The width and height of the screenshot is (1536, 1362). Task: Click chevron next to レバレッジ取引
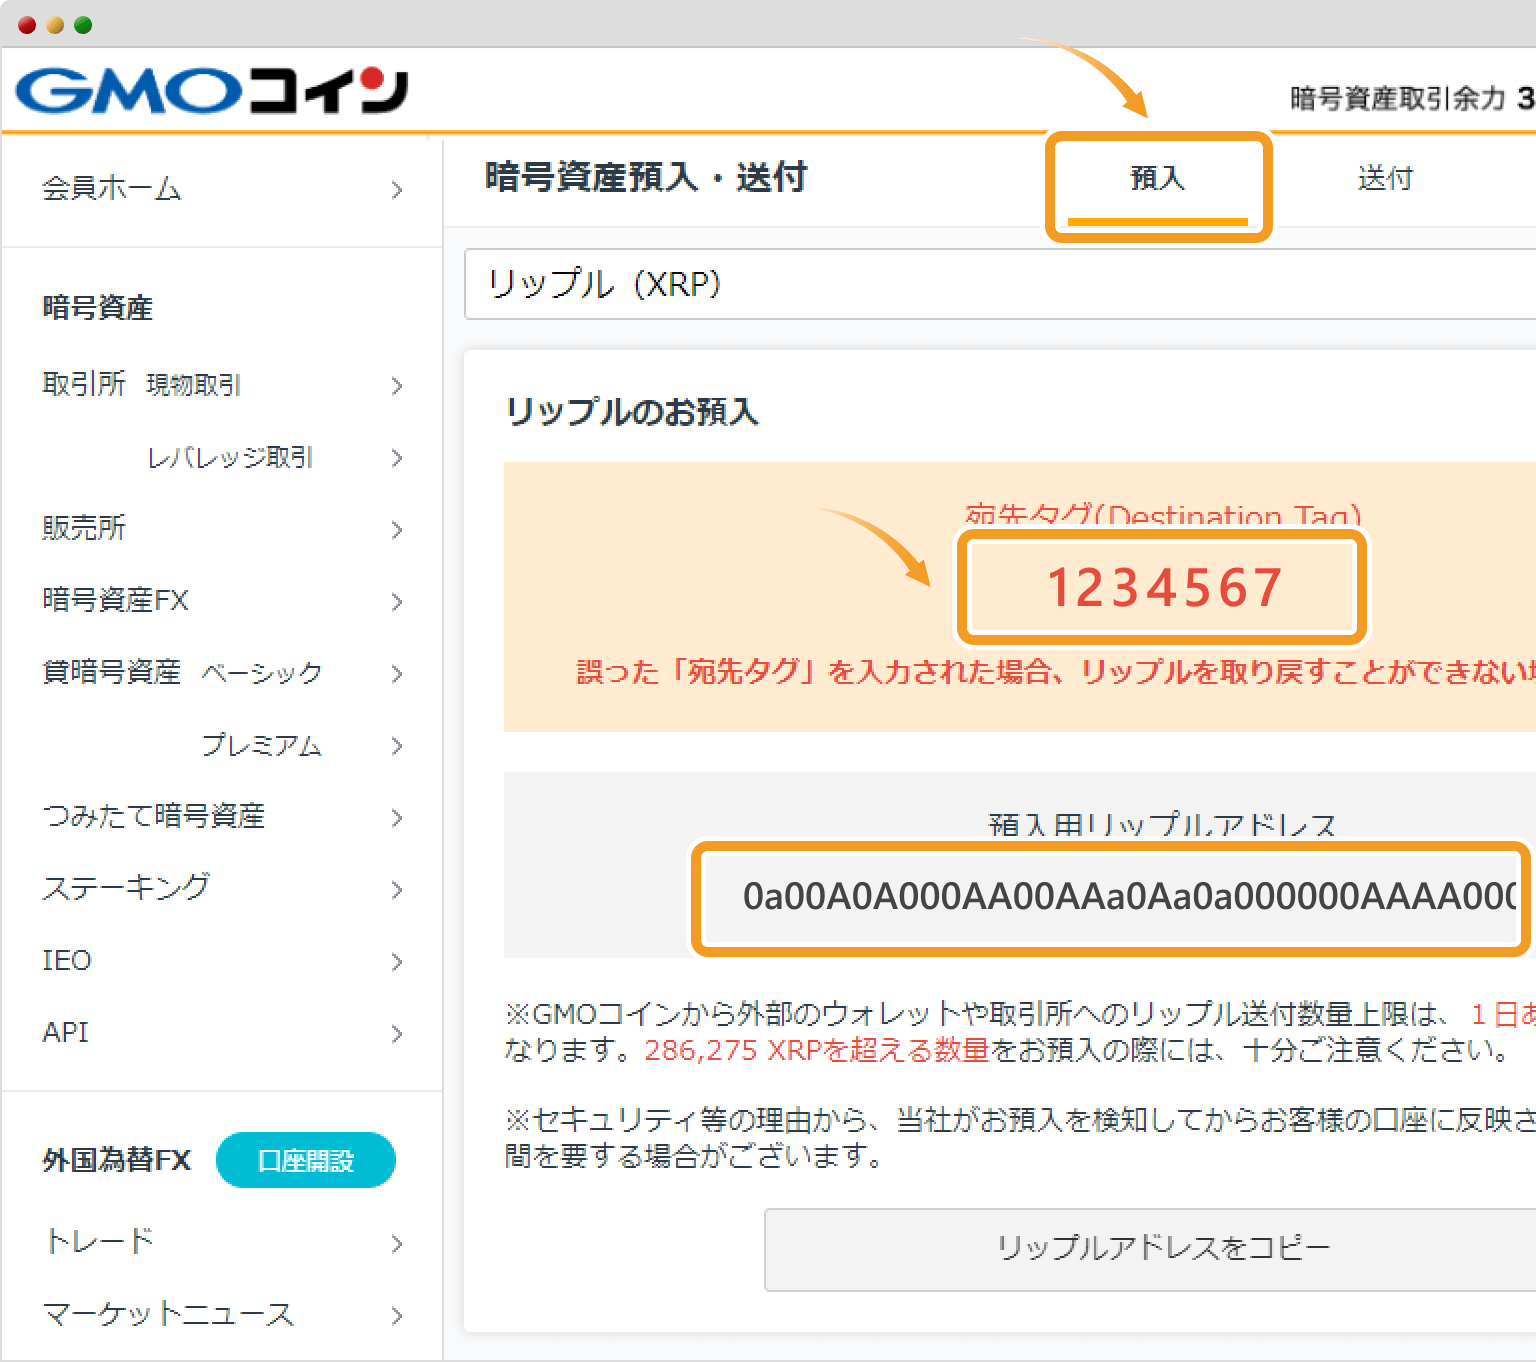pos(397,458)
